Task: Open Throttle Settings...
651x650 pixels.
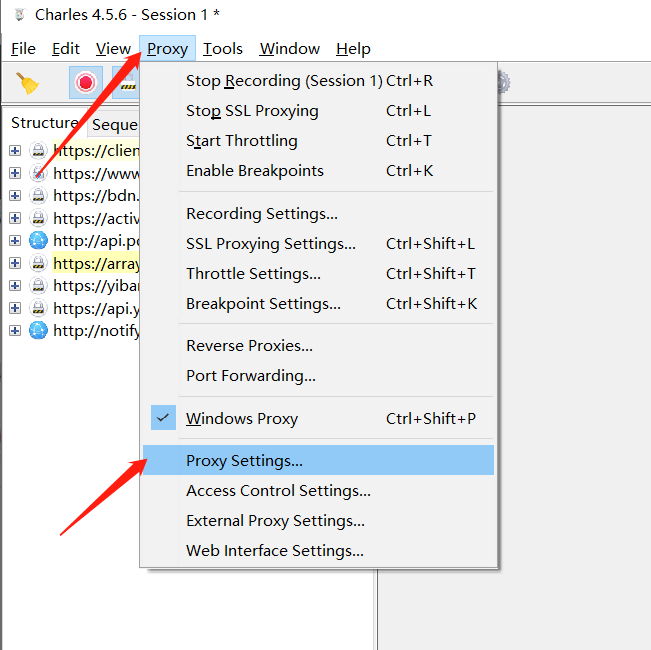Action: (318, 274)
